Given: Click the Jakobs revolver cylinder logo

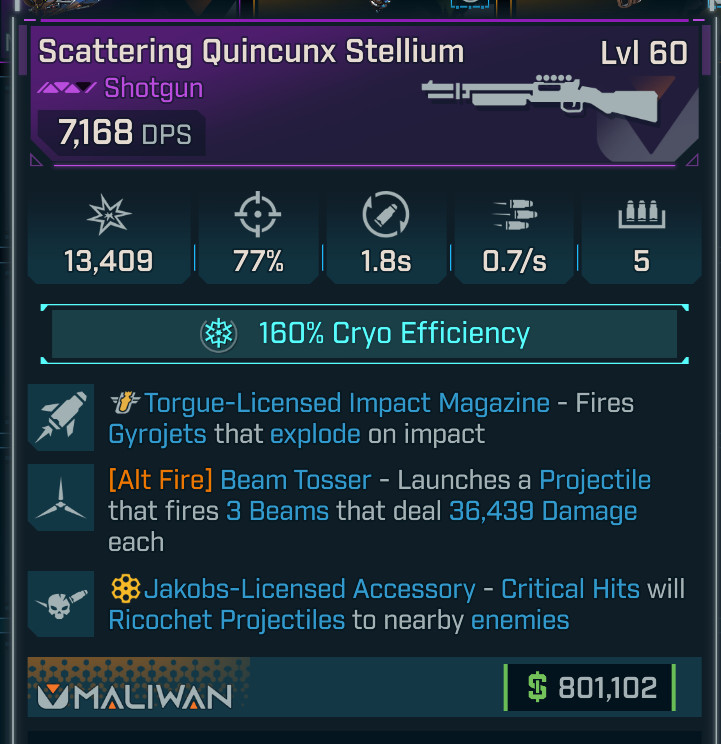Looking at the screenshot, I should pyautogui.click(x=125, y=588).
